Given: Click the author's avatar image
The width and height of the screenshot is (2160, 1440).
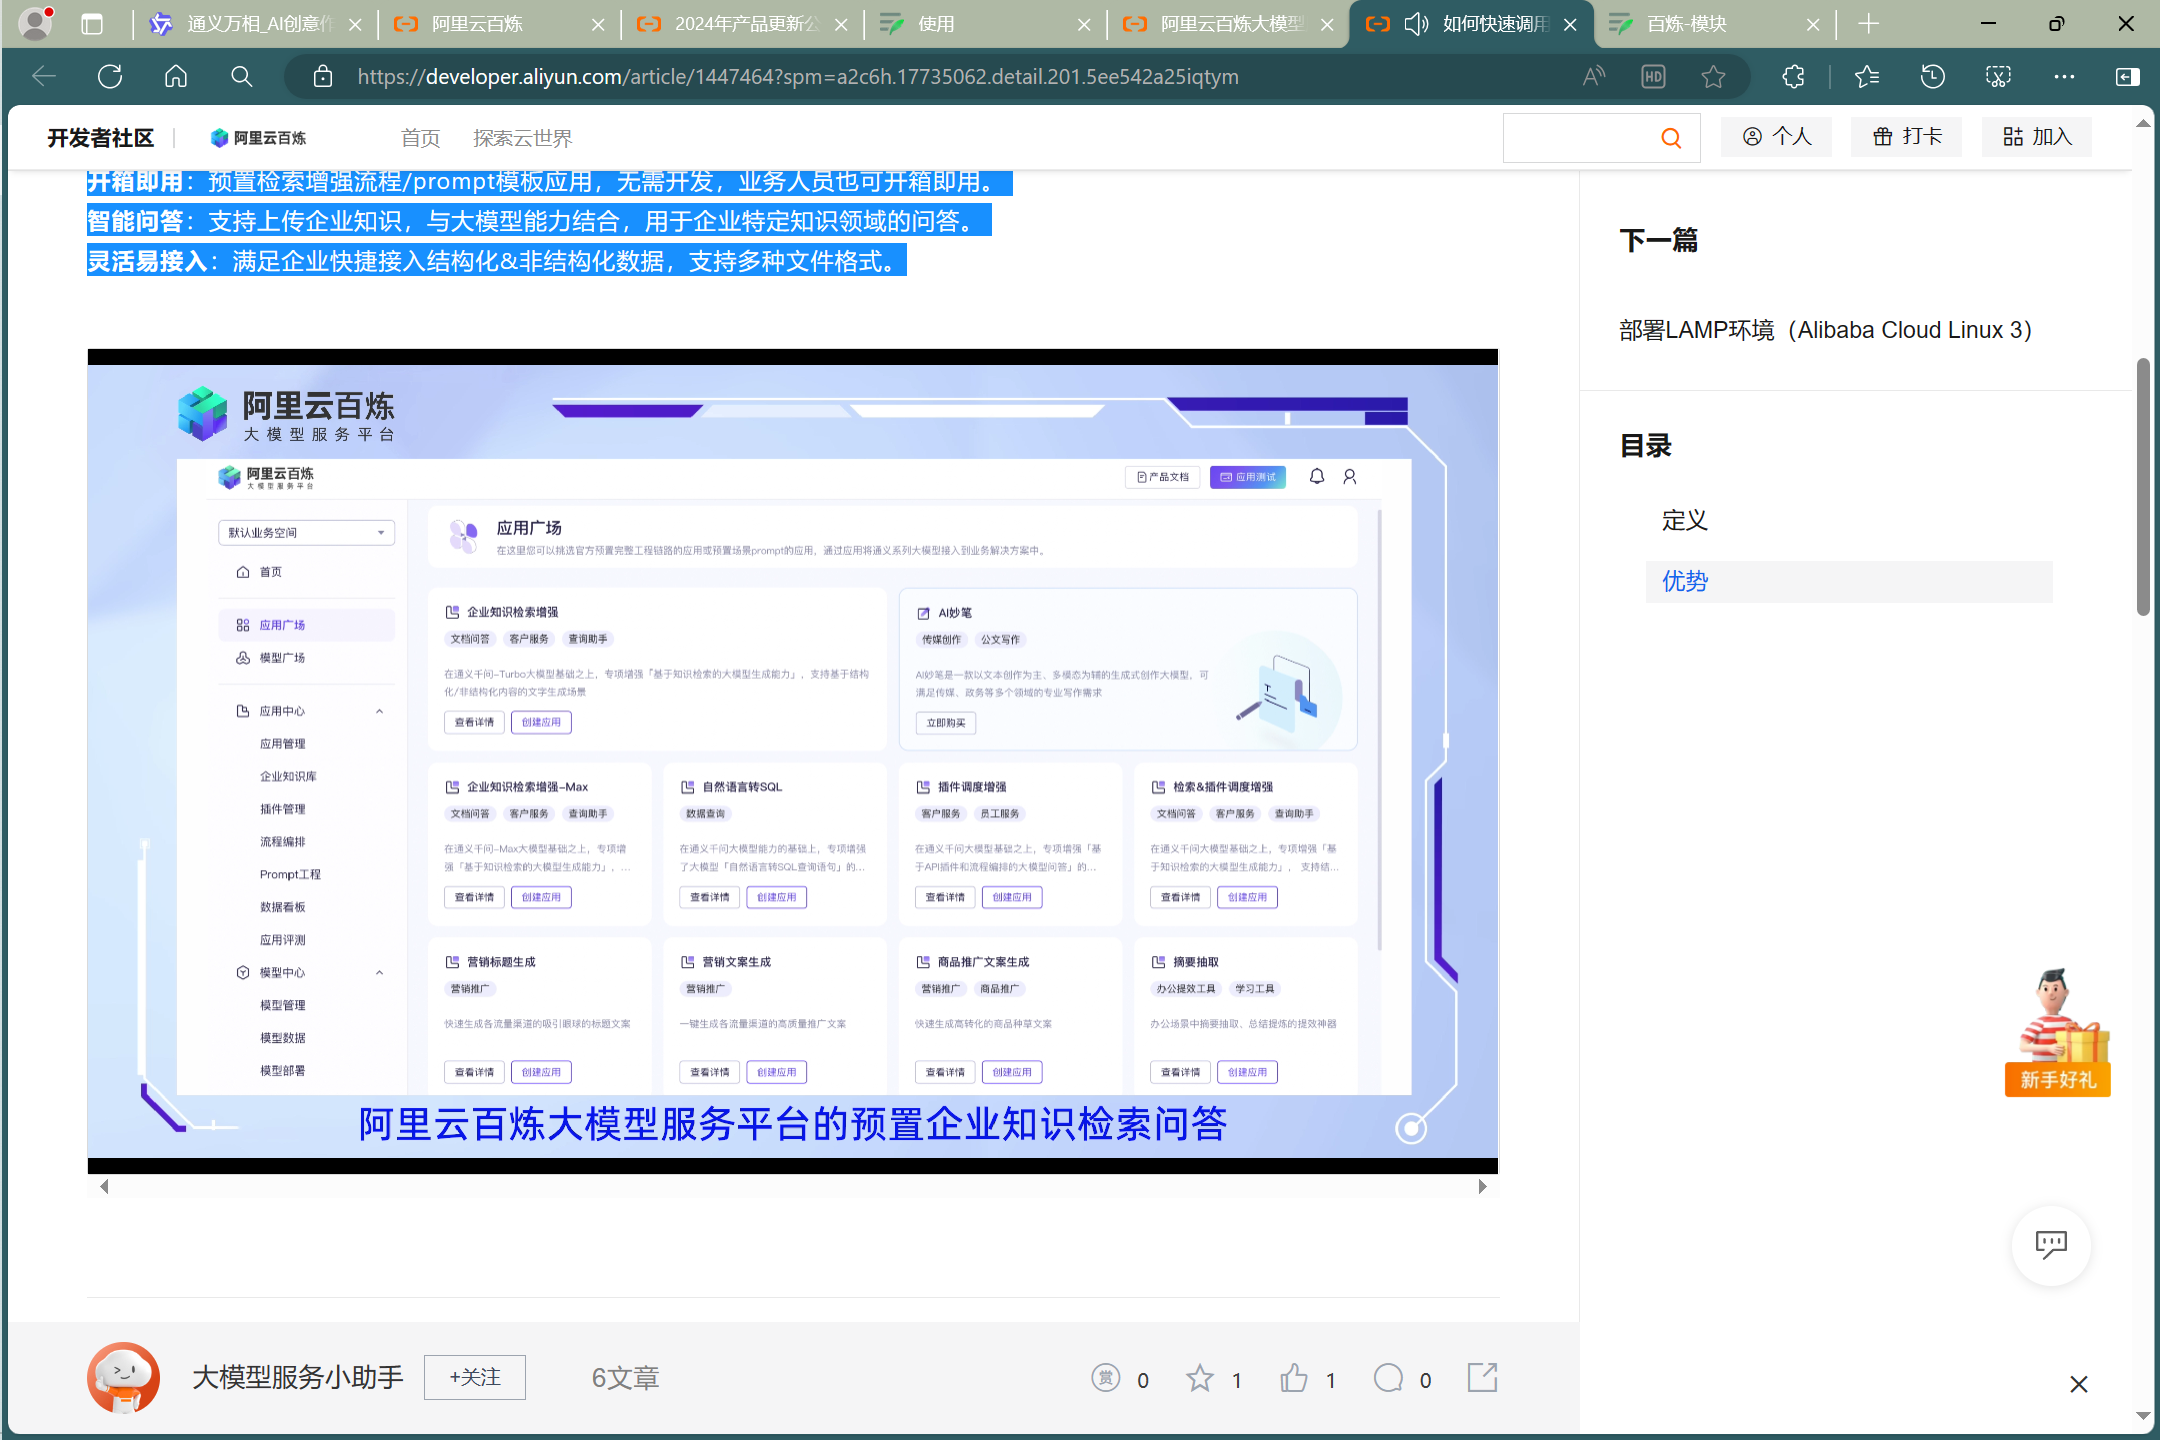Looking at the screenshot, I should (123, 1377).
